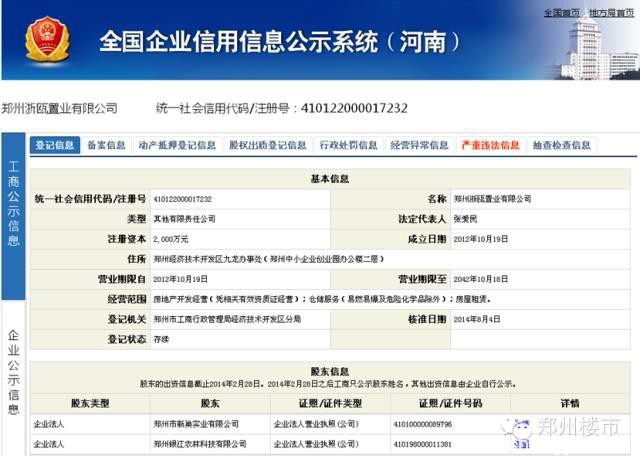This screenshot has width=640, height=459.
Task: Switch to the 股权出质登记信息 tab
Action: pos(268,145)
